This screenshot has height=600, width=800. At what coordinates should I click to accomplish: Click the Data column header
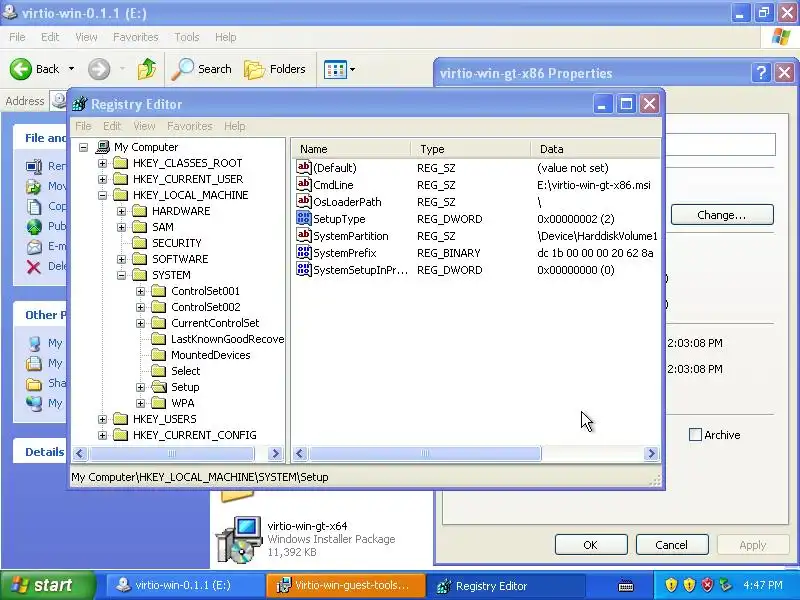[x=595, y=149]
